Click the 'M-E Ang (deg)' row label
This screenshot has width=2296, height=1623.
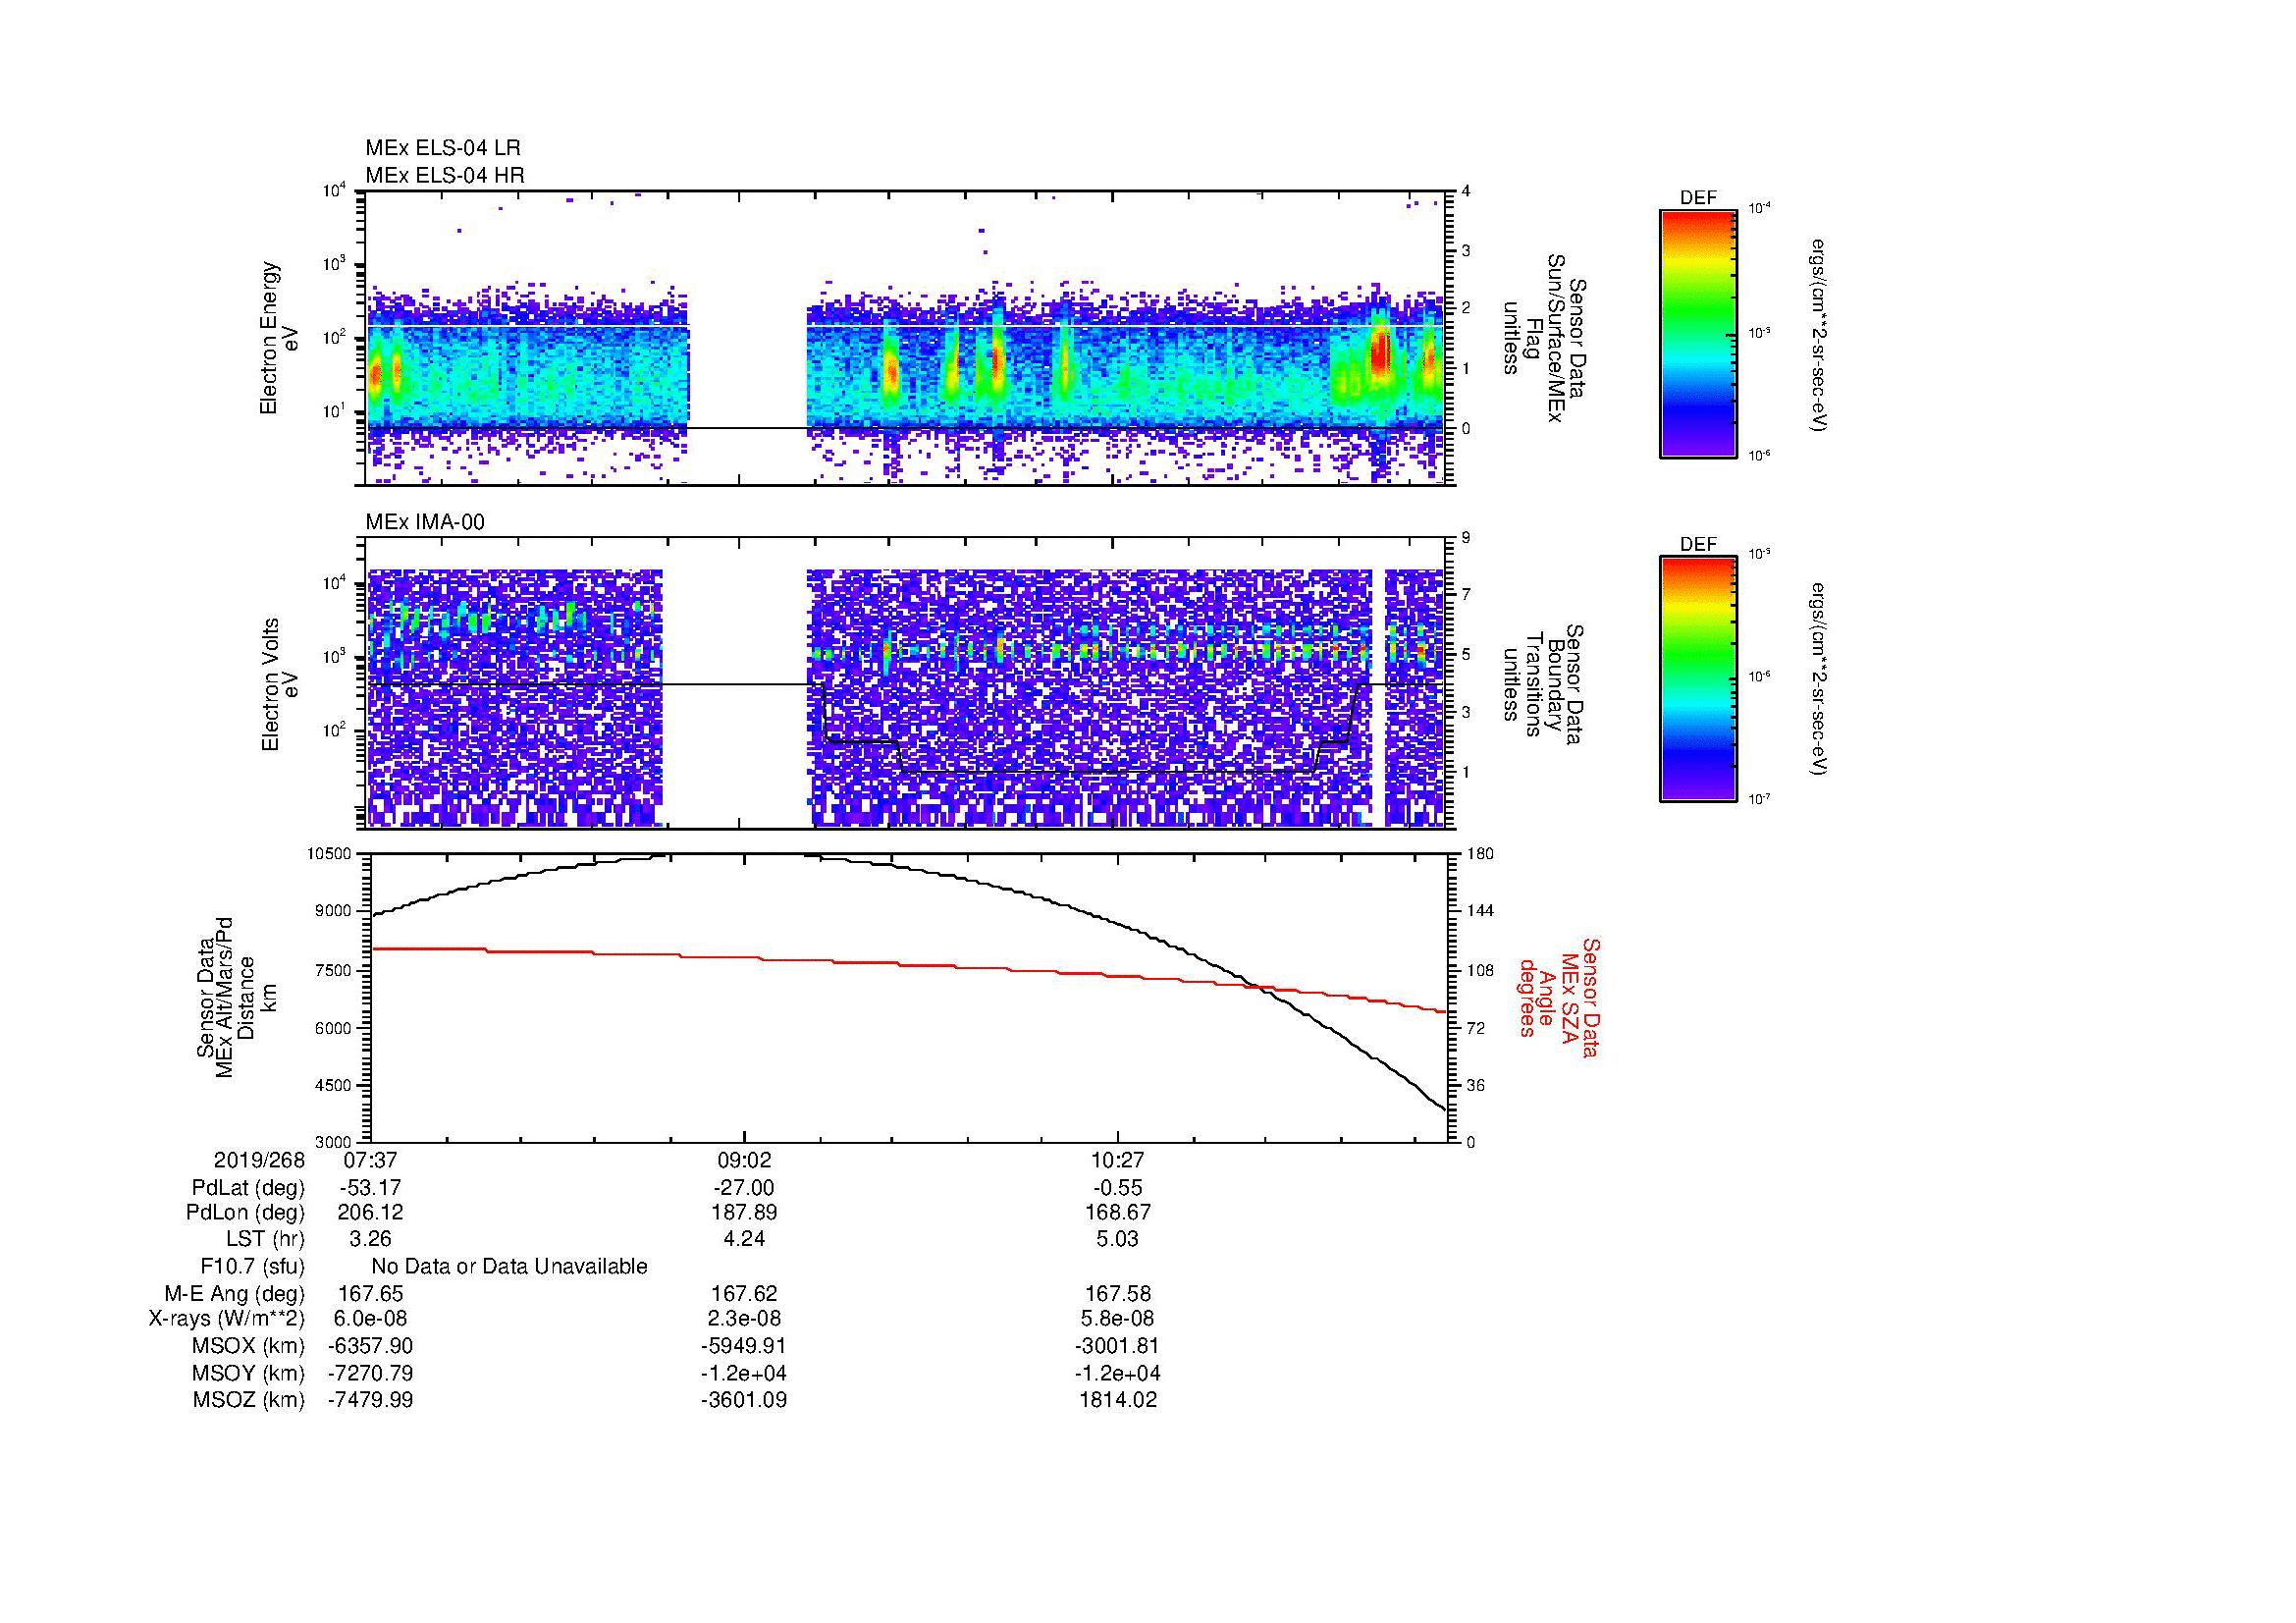coord(234,1294)
